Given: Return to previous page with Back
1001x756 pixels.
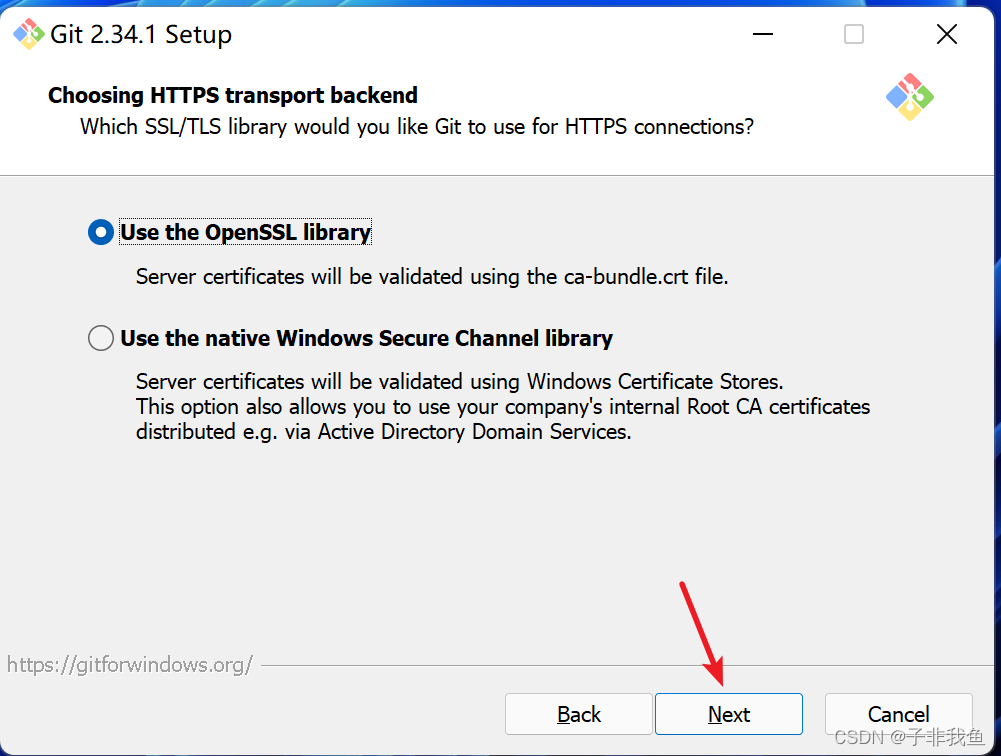Looking at the screenshot, I should tap(578, 714).
